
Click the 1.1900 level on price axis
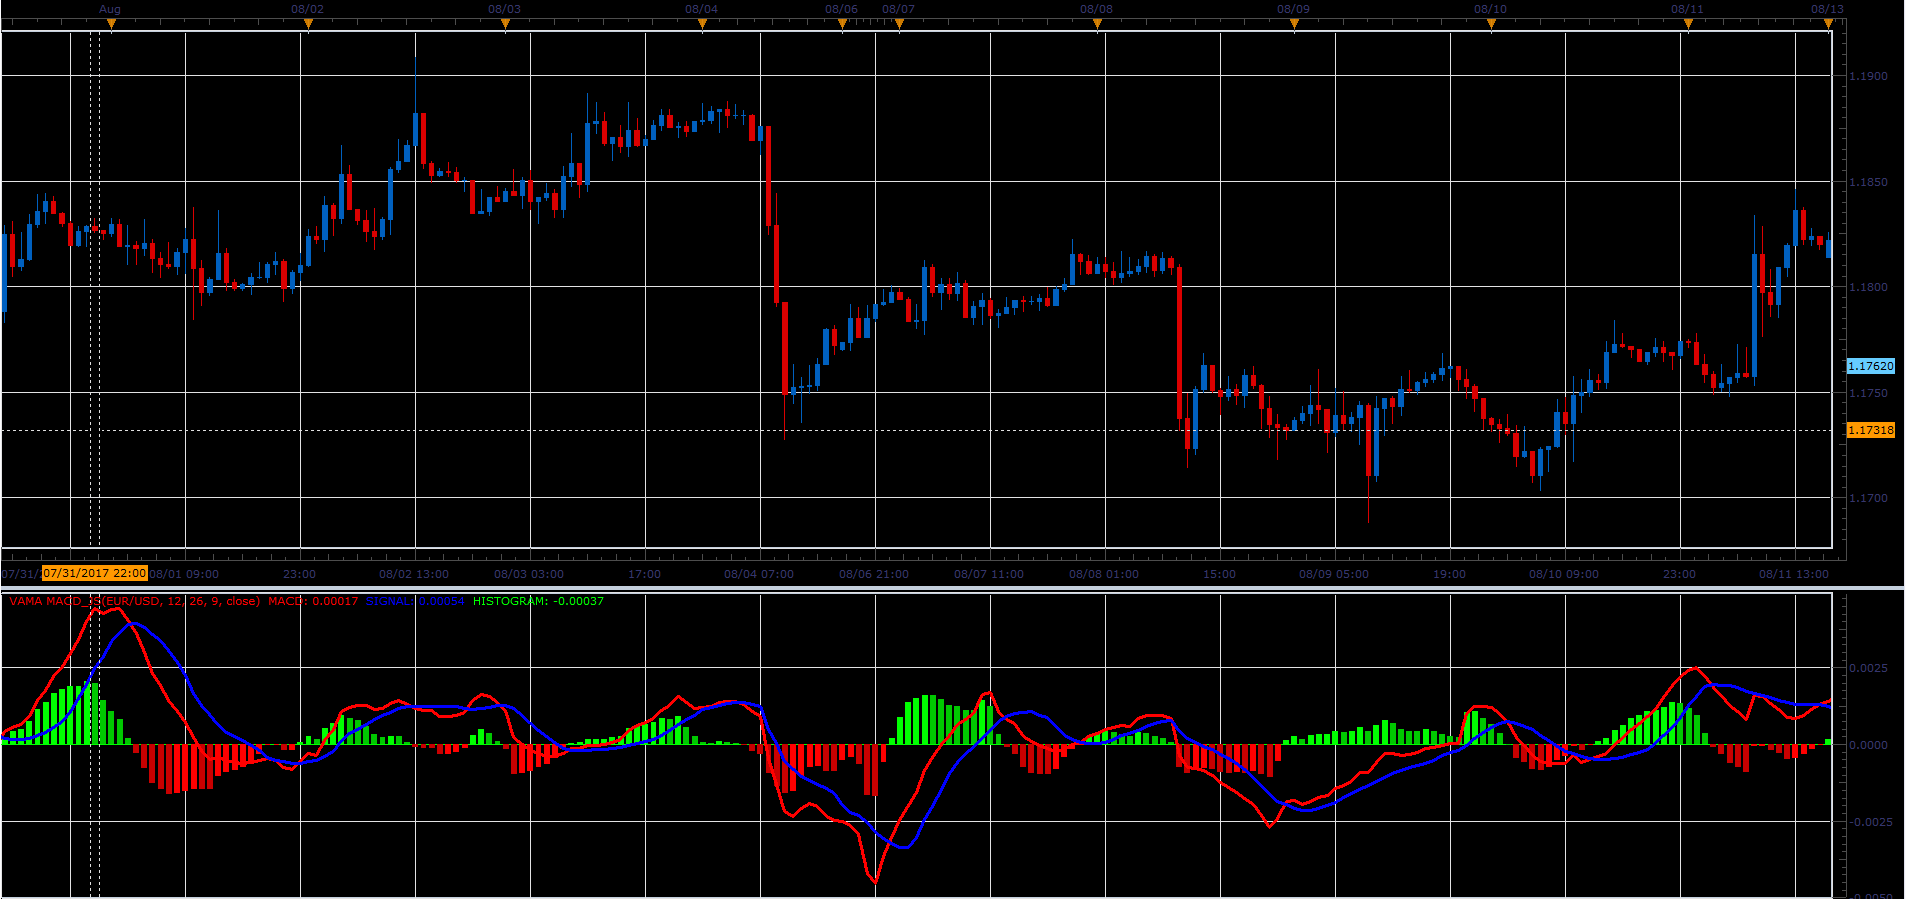click(1869, 76)
